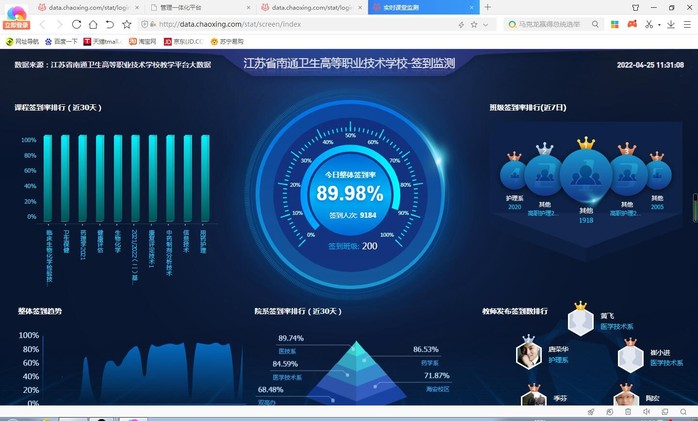Click the 2022-04-25 timestamp
698x421 pixels.
pyautogui.click(x=650, y=65)
